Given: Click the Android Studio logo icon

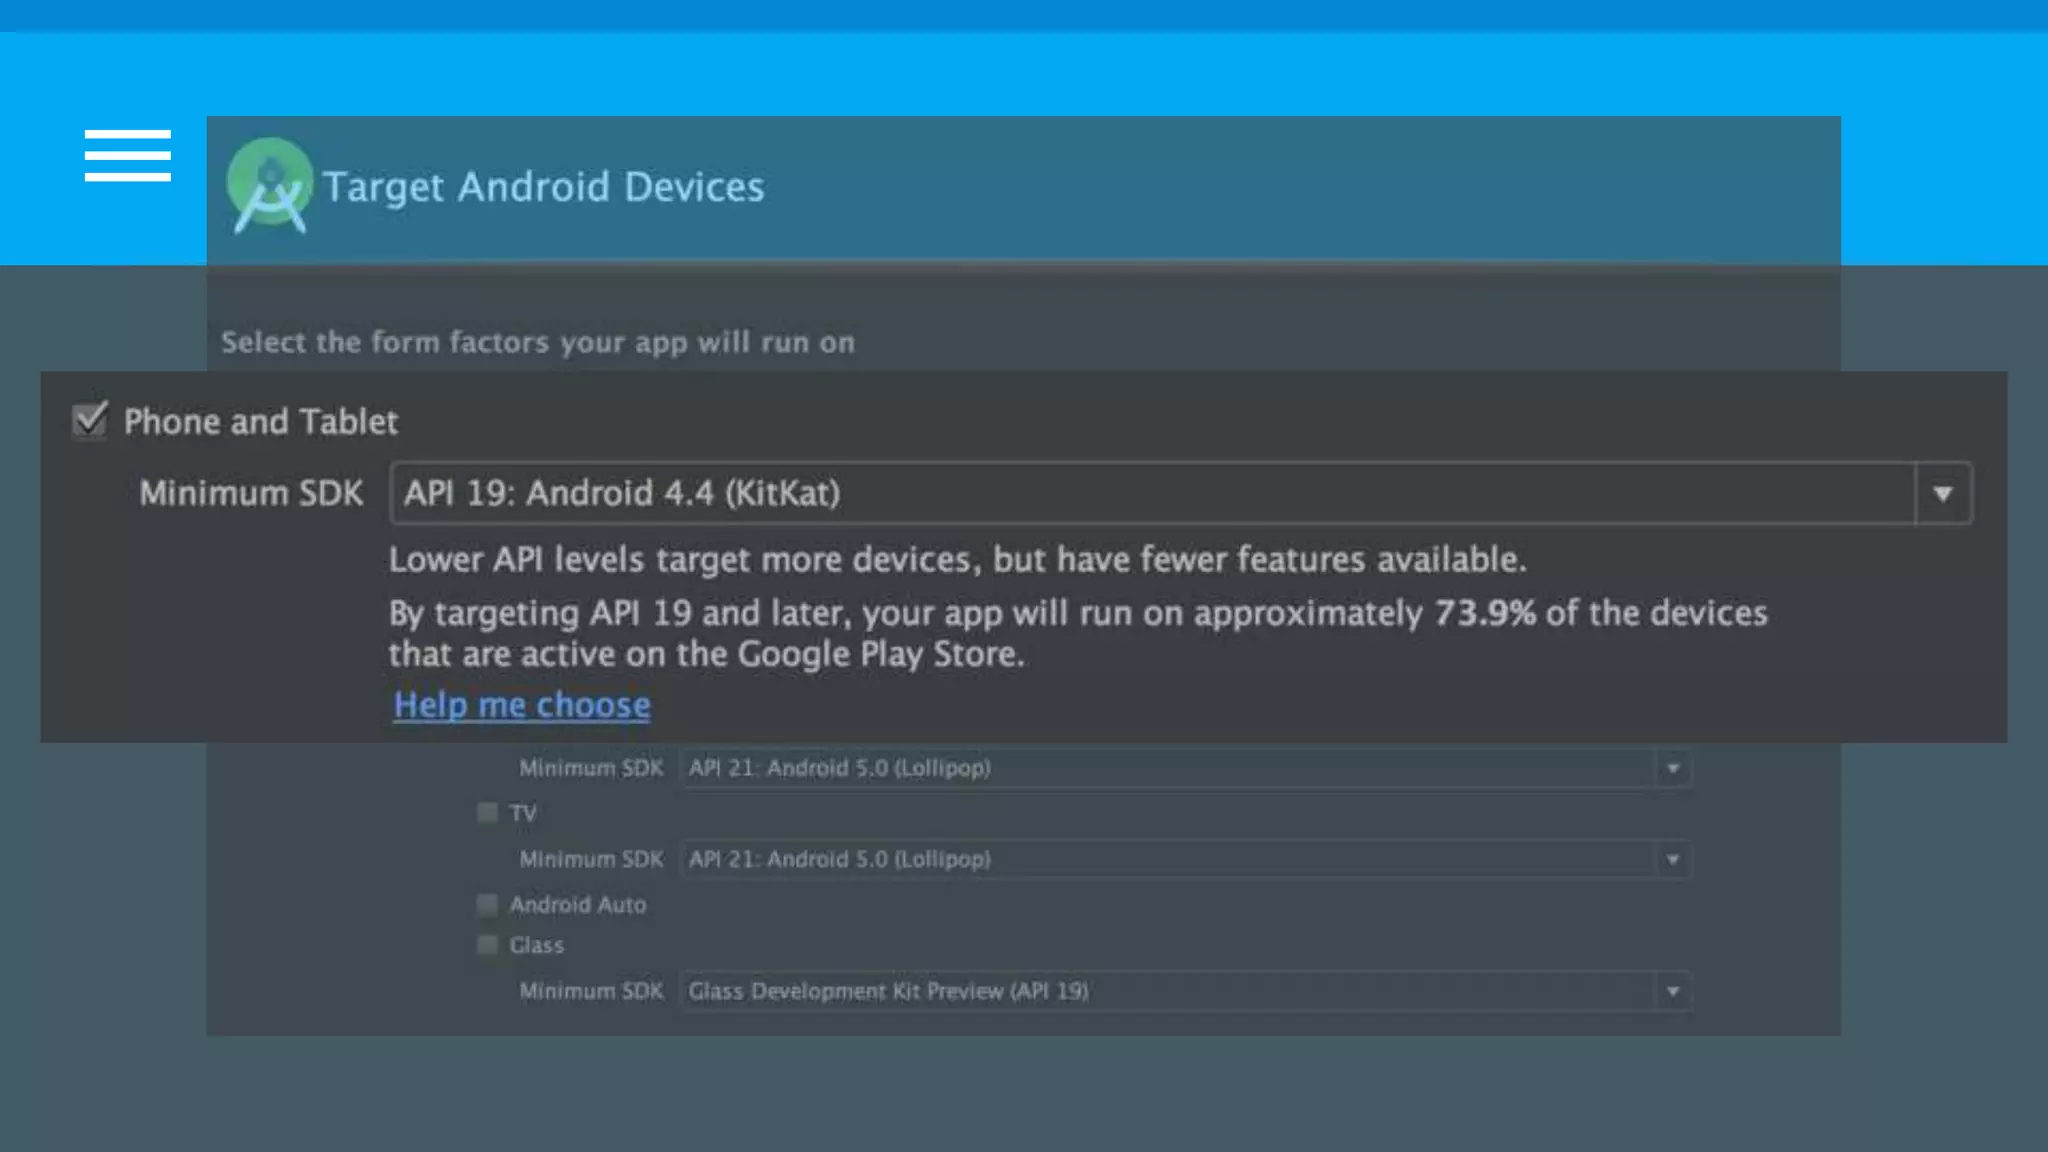Looking at the screenshot, I should [269, 186].
